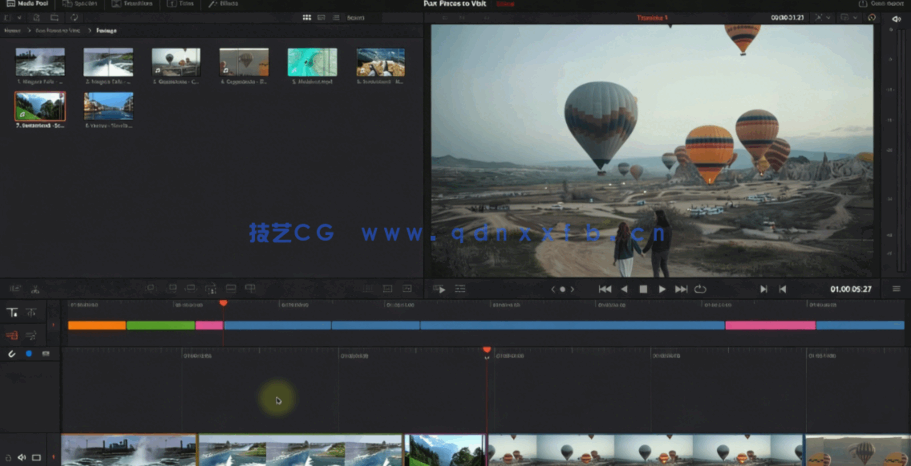Click the Boring Detector icon
Screen dimensions: 911x466
click(15, 288)
